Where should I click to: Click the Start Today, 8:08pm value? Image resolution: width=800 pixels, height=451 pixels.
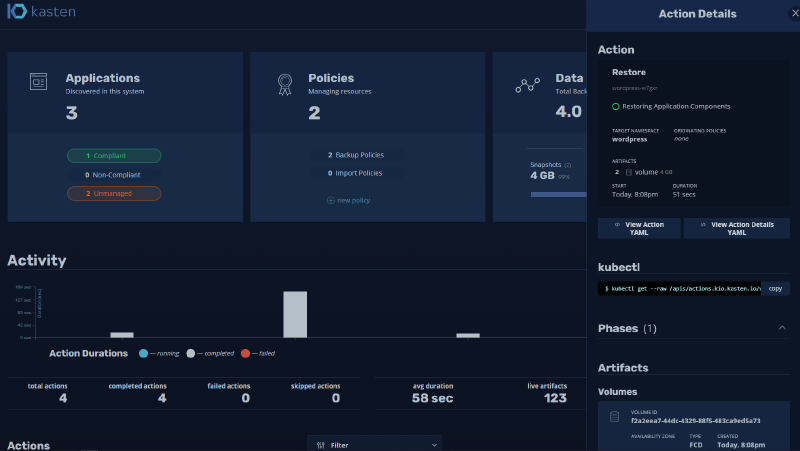(x=635, y=194)
